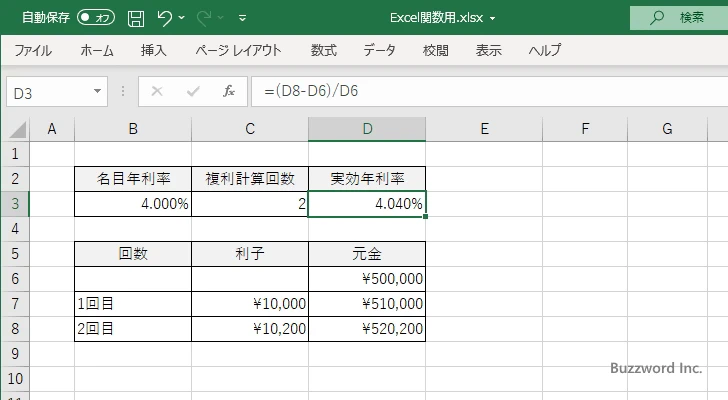Click the fill handle of cell D3
Screen dimensions: 728x400
click(425, 216)
